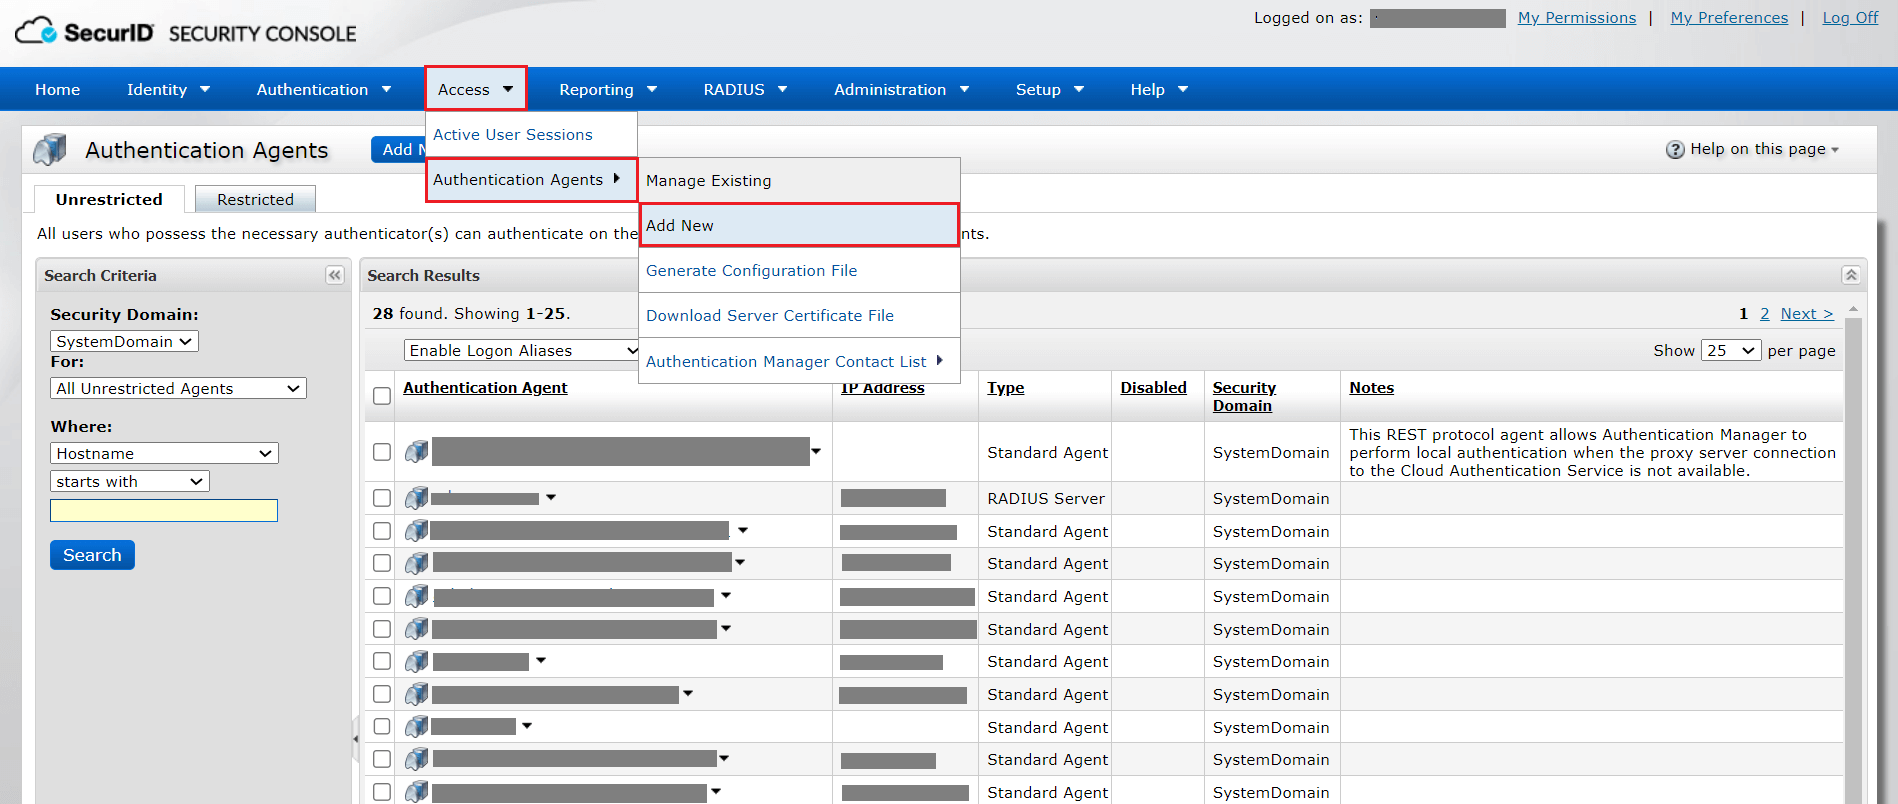
Task: Click the SecurID cloud logo icon
Action: [37, 31]
